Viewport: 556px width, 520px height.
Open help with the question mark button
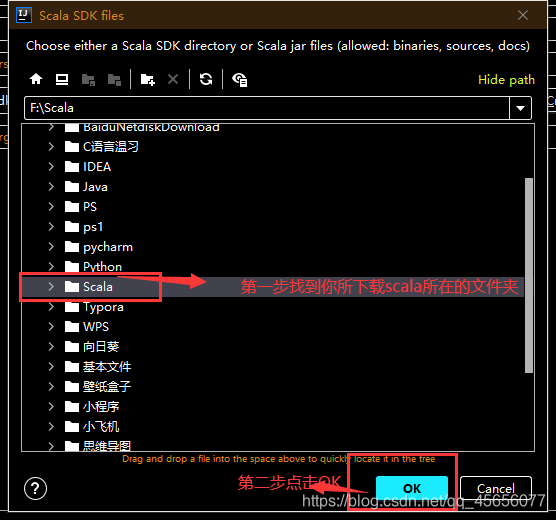click(35, 488)
